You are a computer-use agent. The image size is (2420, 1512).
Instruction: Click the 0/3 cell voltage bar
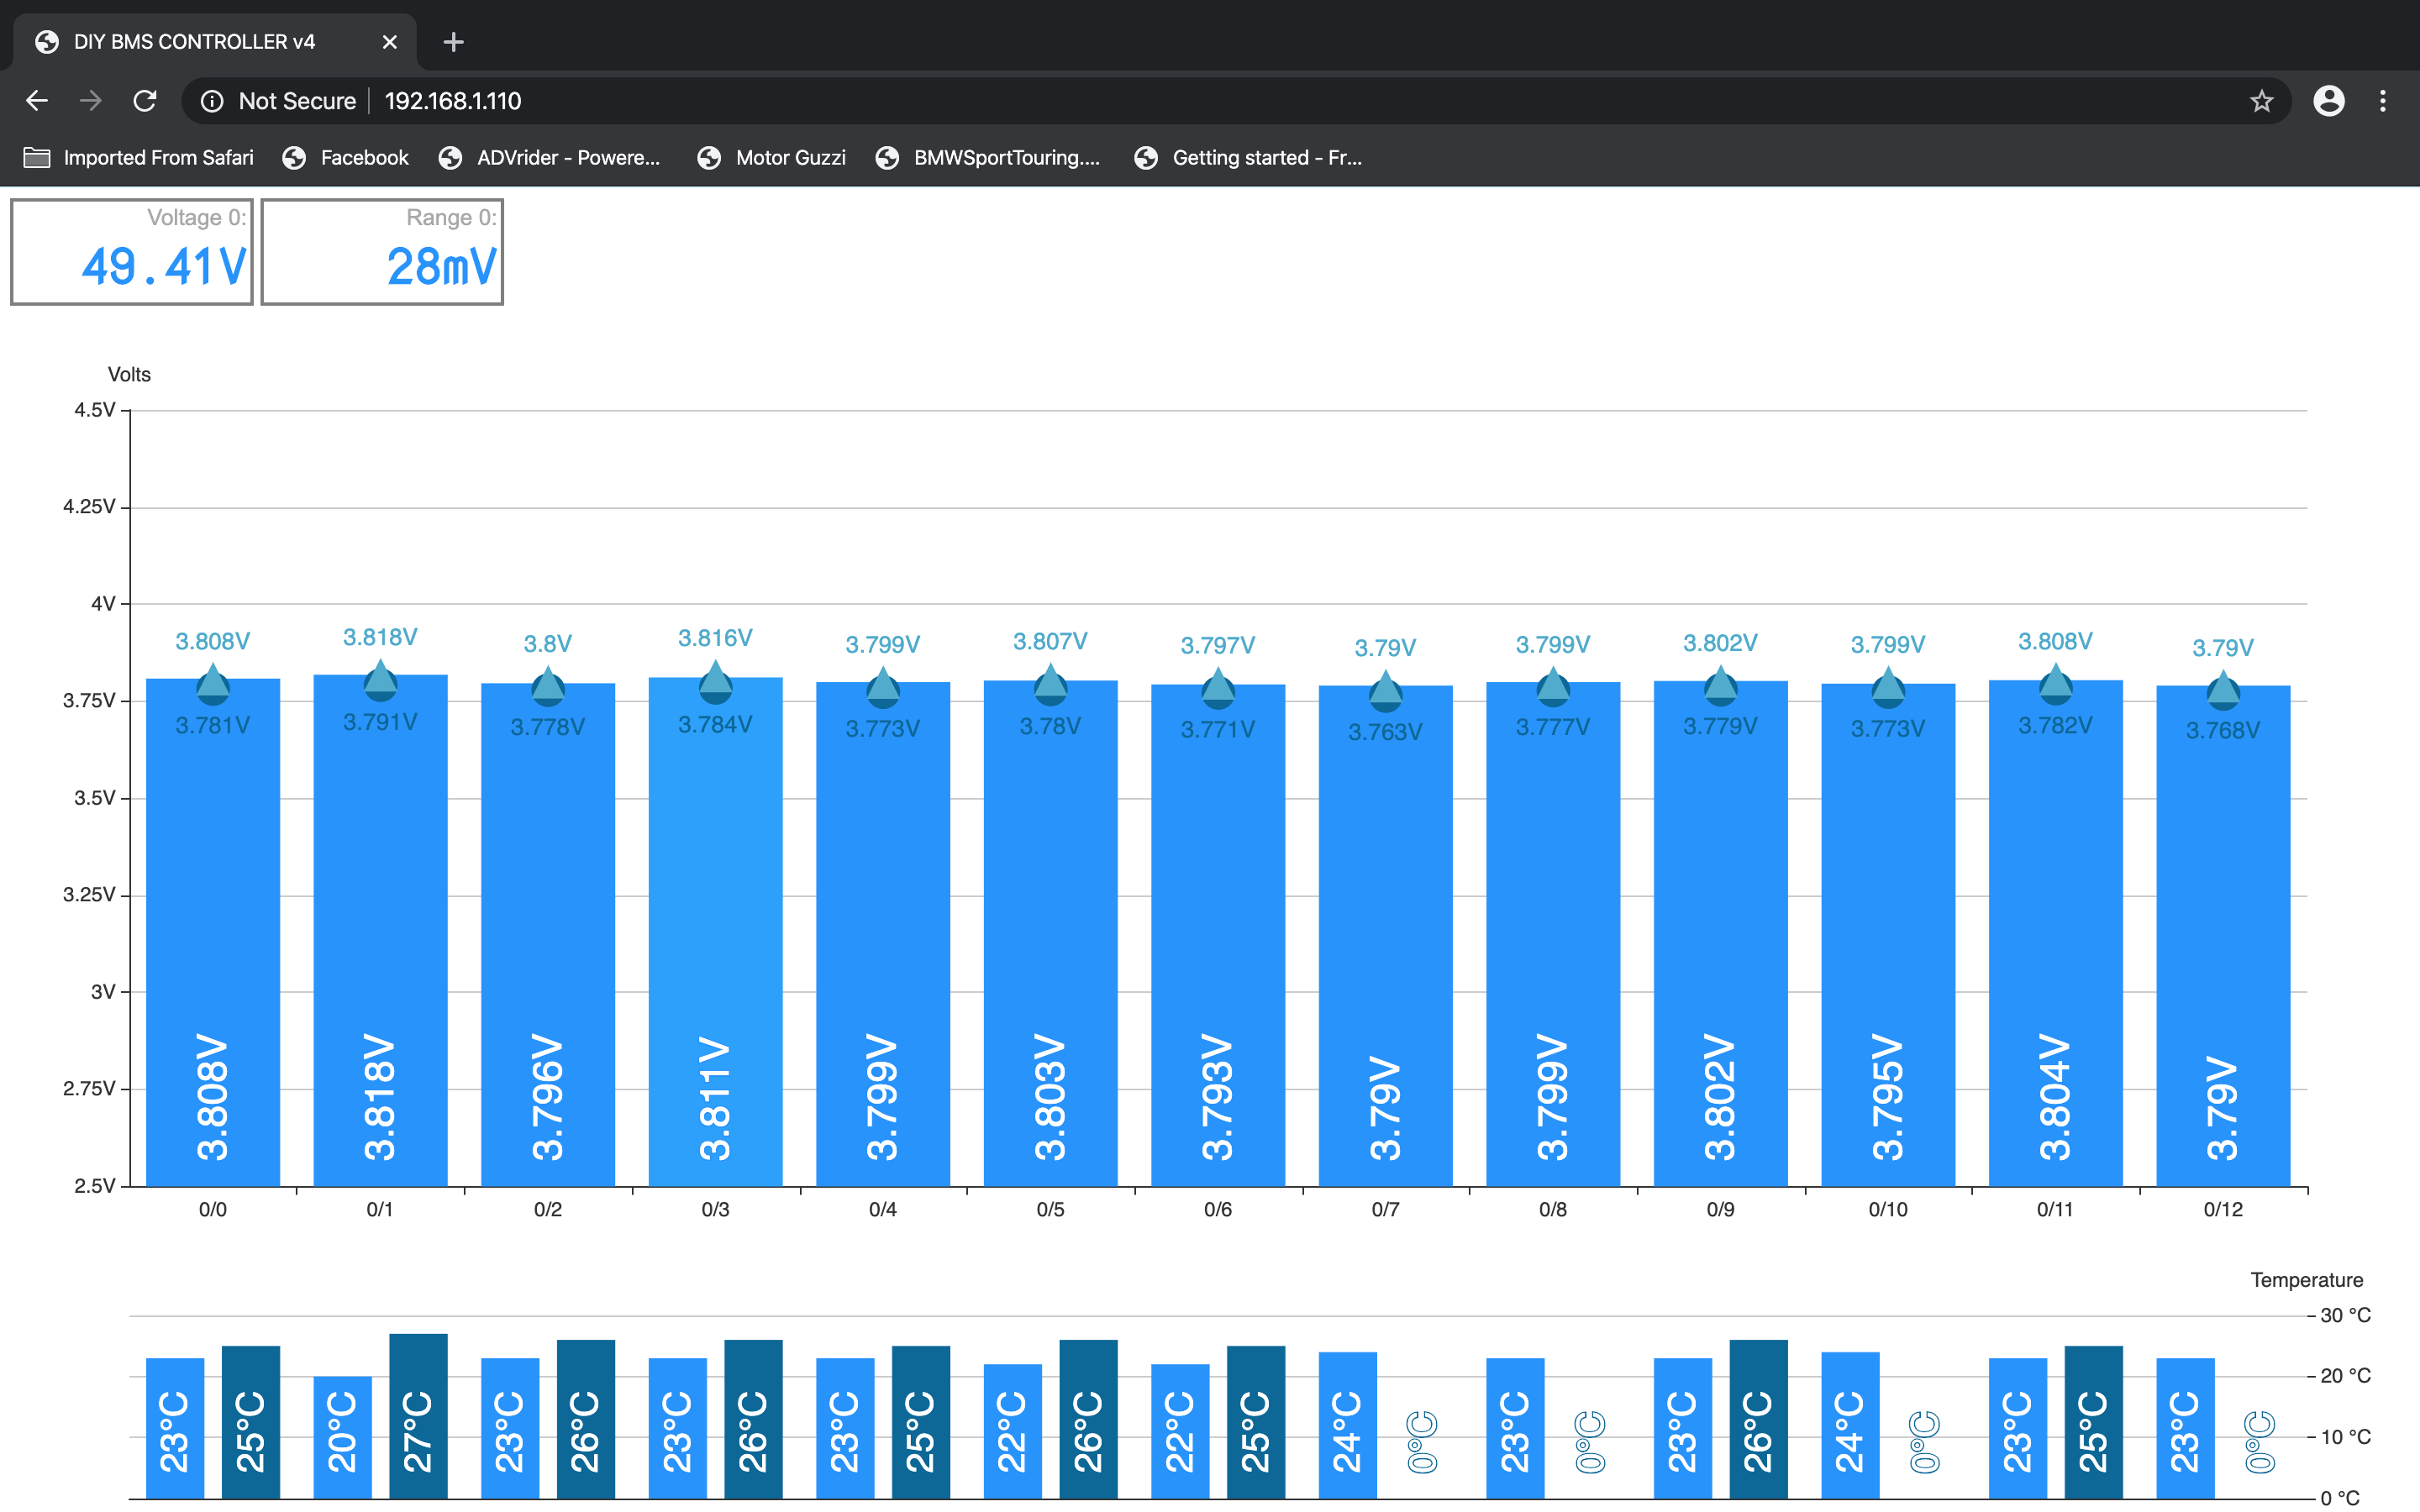coord(715,932)
